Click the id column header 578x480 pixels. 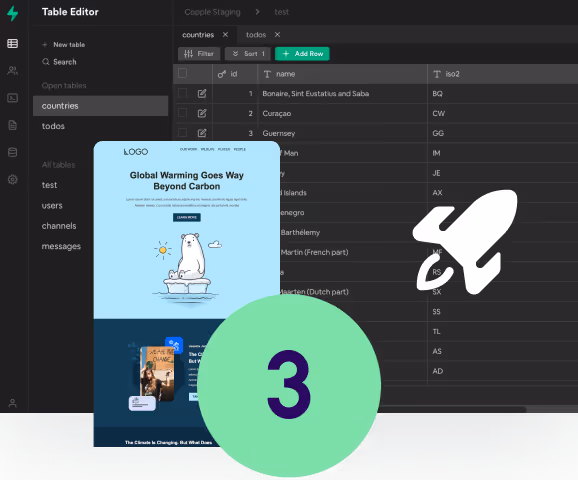[x=235, y=74]
